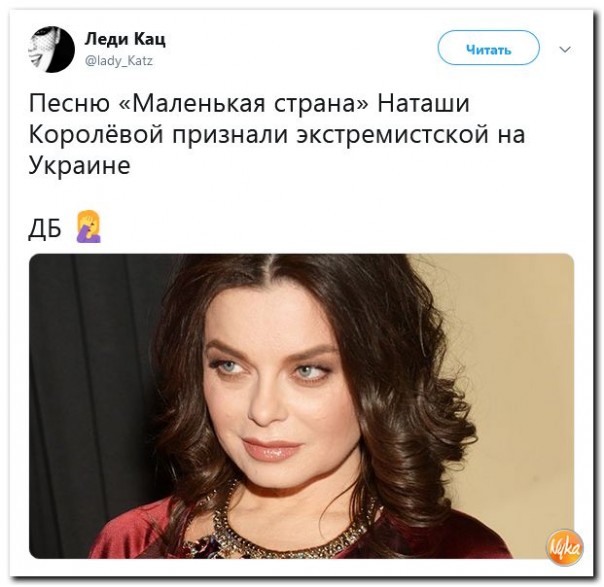Open the Леди Кац display name link

pyautogui.click(x=125, y=39)
